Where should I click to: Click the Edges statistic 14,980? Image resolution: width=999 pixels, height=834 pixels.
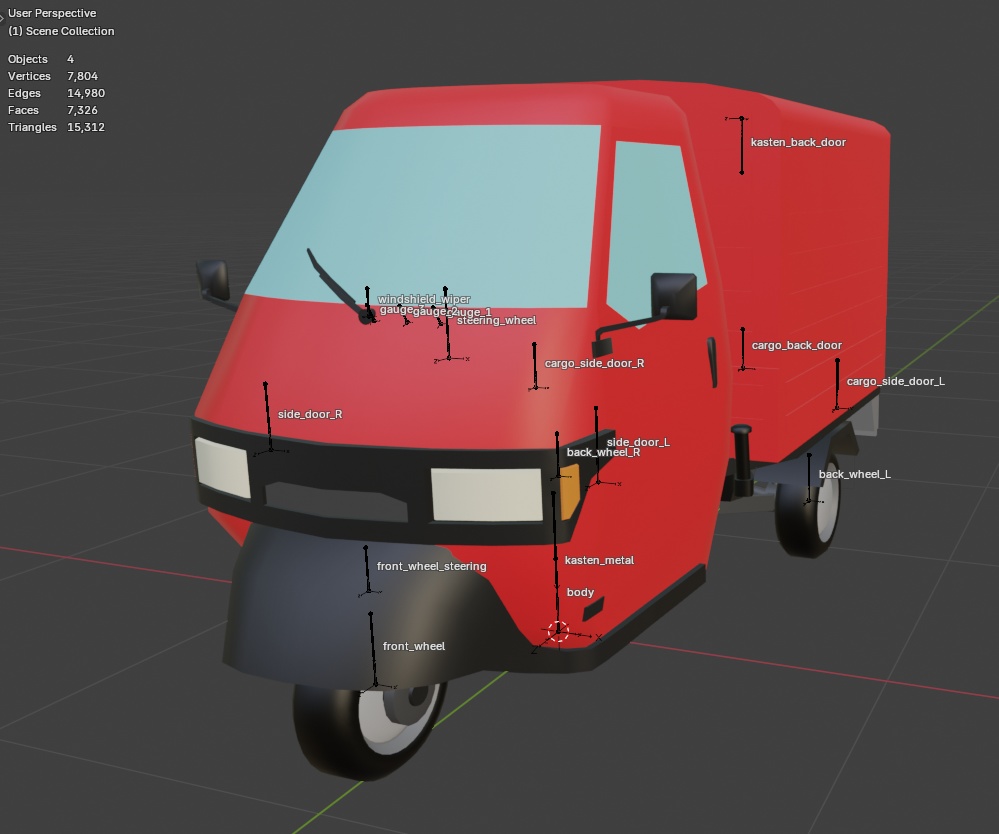tap(86, 93)
